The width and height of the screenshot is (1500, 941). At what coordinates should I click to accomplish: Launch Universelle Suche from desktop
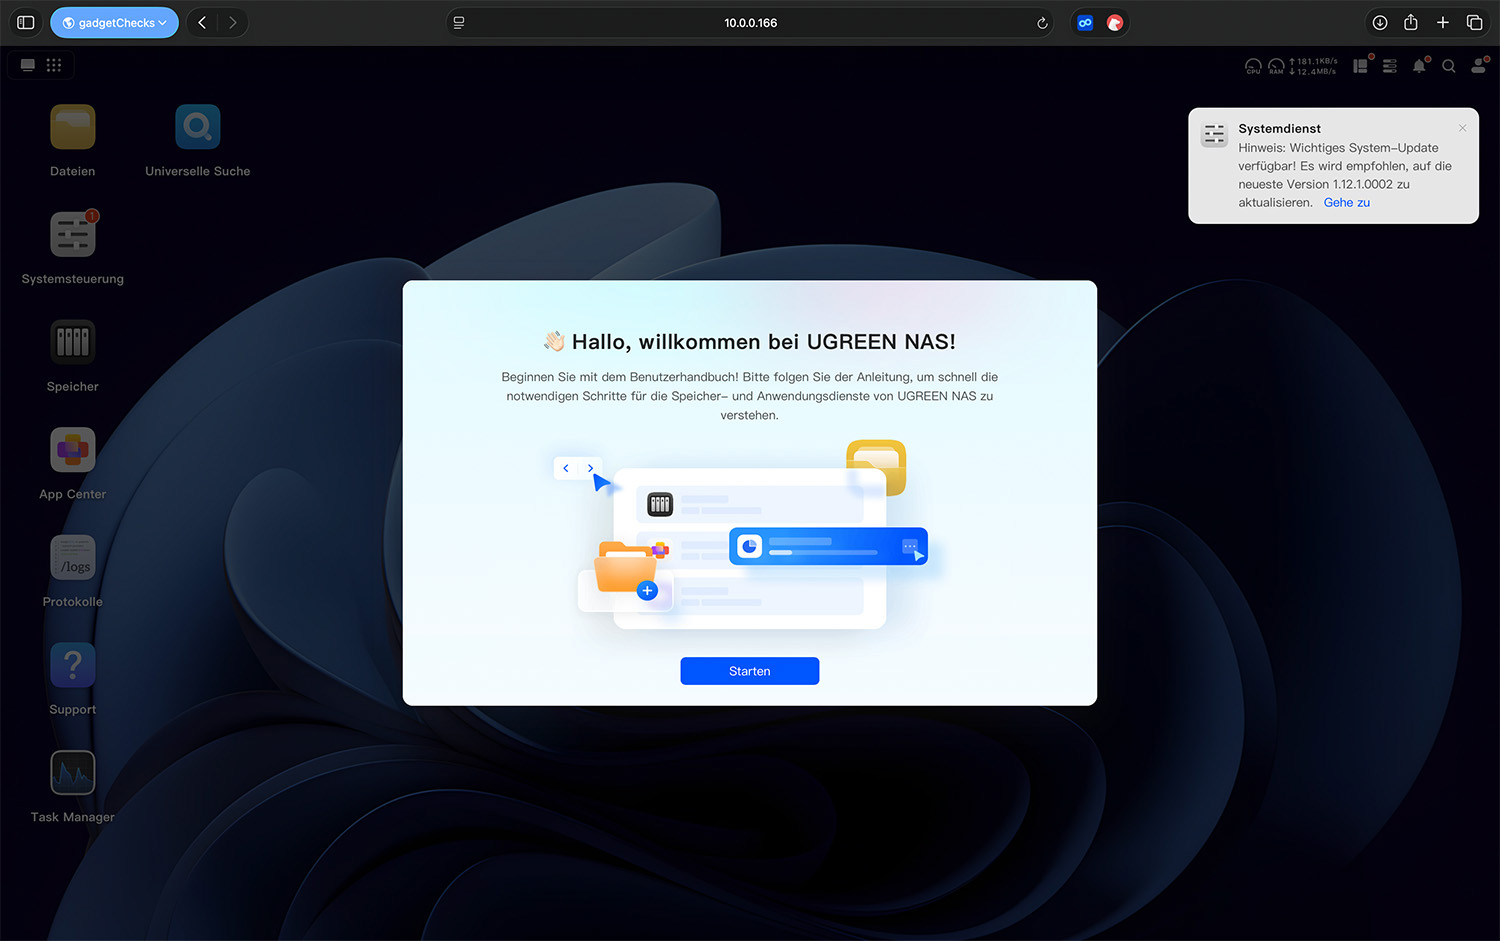click(x=197, y=128)
